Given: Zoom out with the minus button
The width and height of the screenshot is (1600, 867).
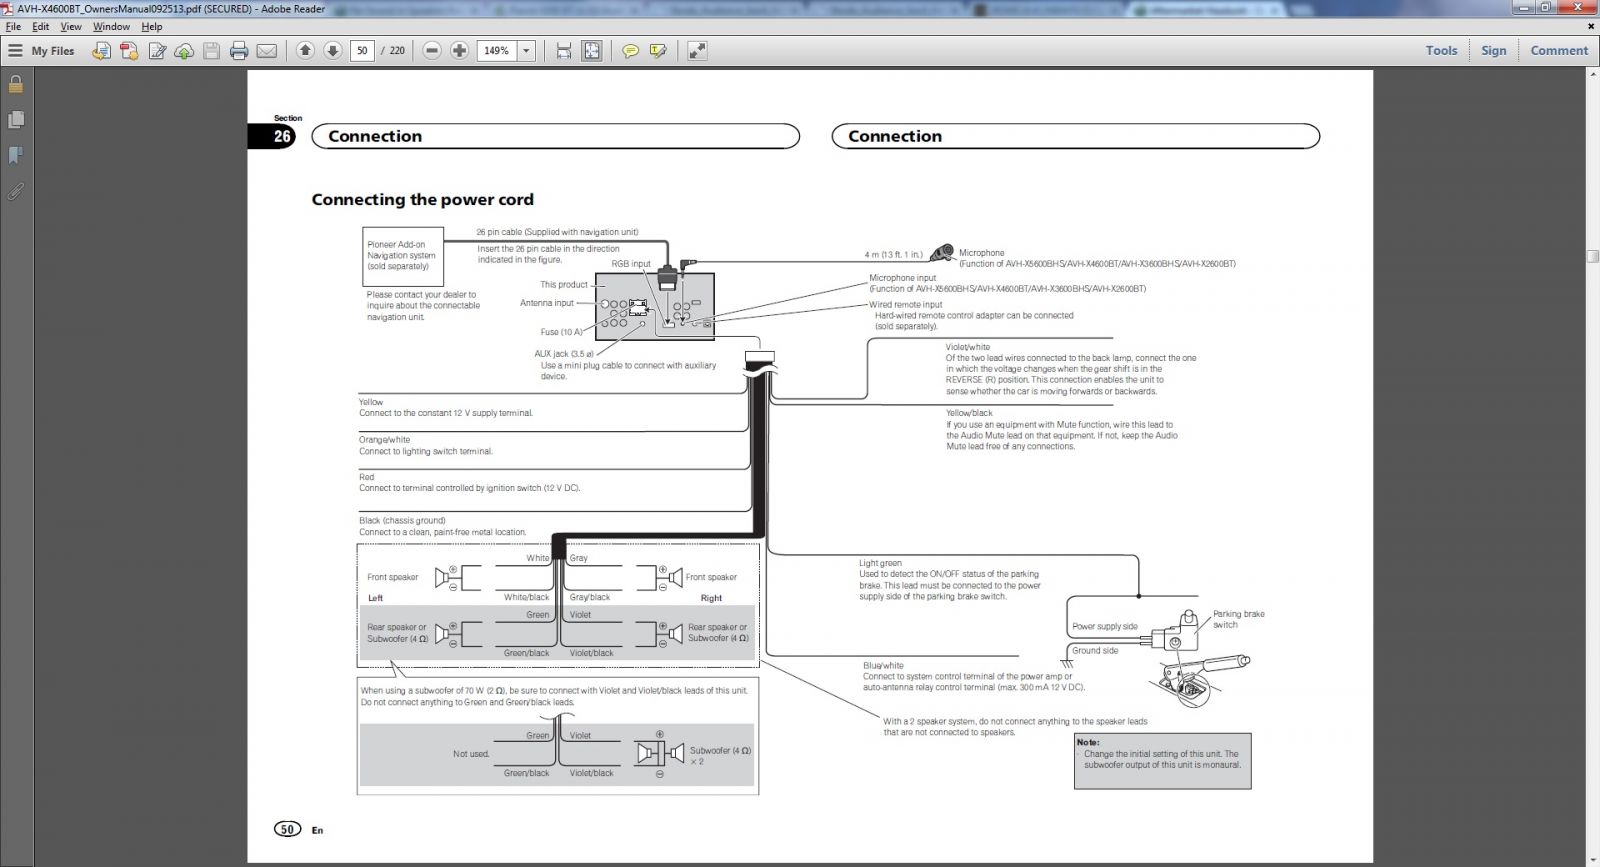Looking at the screenshot, I should tap(432, 50).
